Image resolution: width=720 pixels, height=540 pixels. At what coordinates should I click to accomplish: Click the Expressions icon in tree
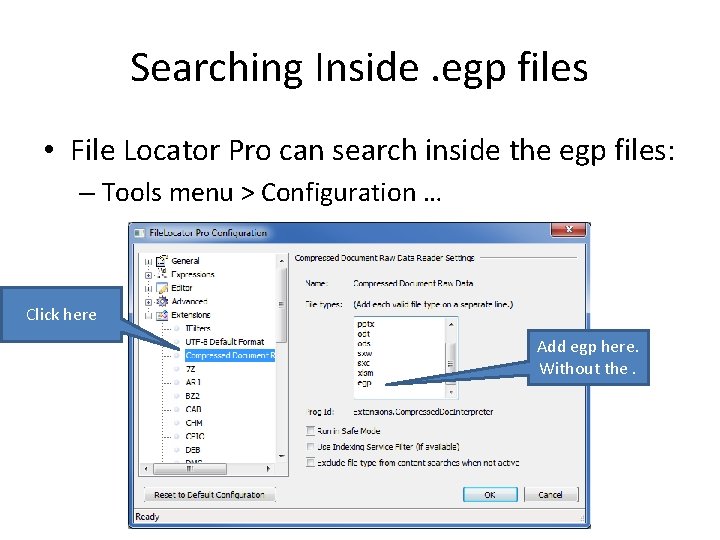(162, 274)
